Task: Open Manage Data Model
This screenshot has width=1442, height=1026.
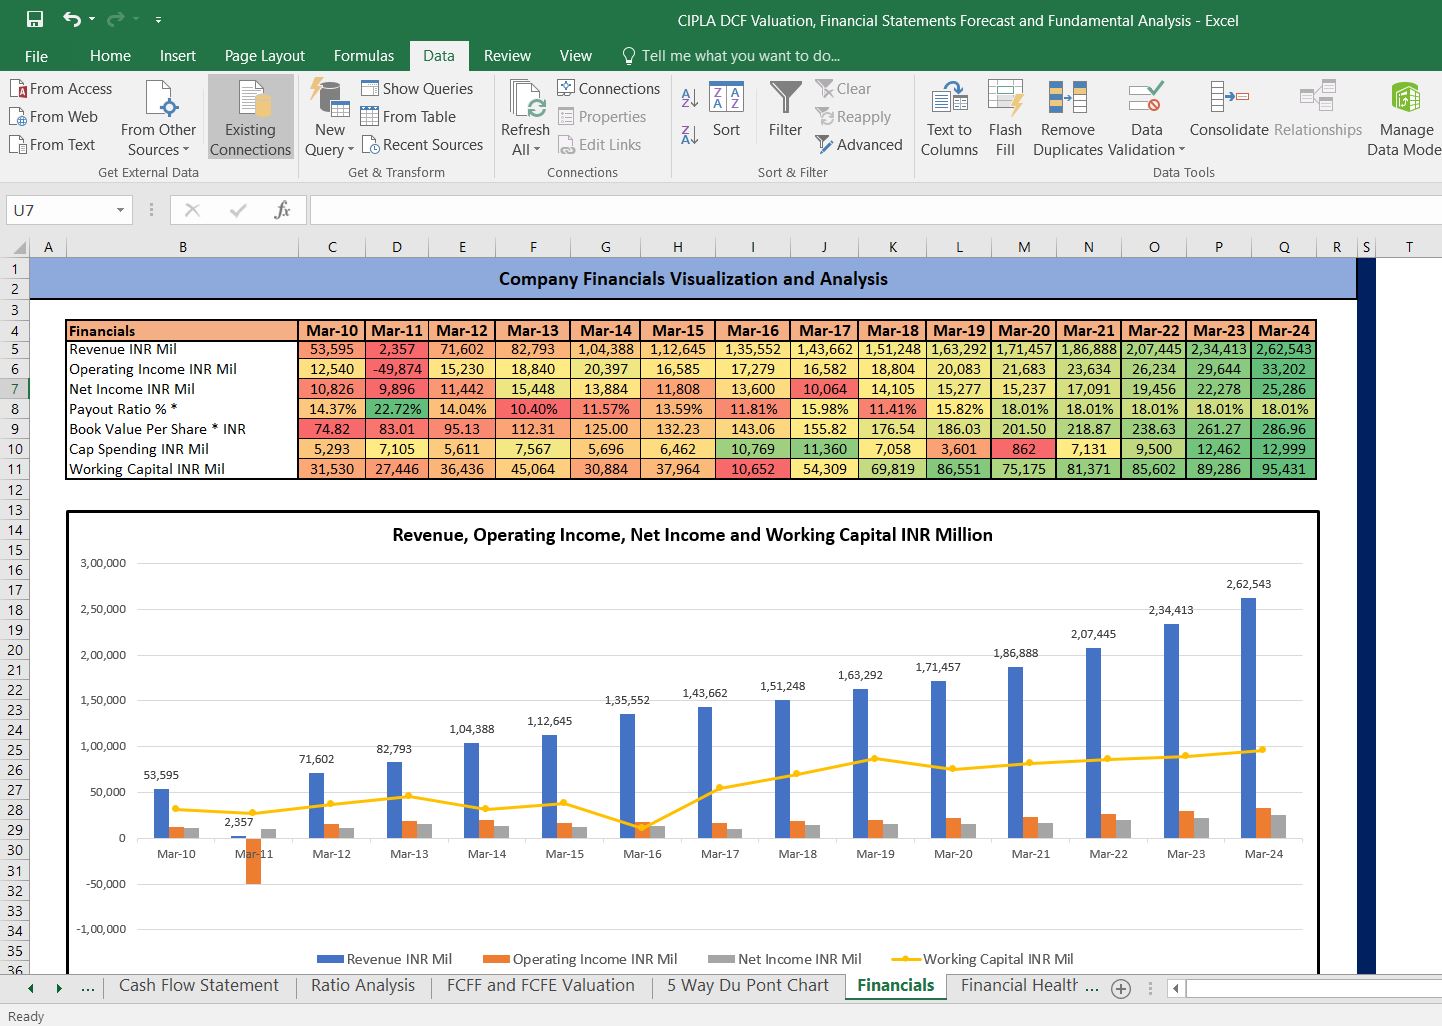Action: tap(1405, 118)
